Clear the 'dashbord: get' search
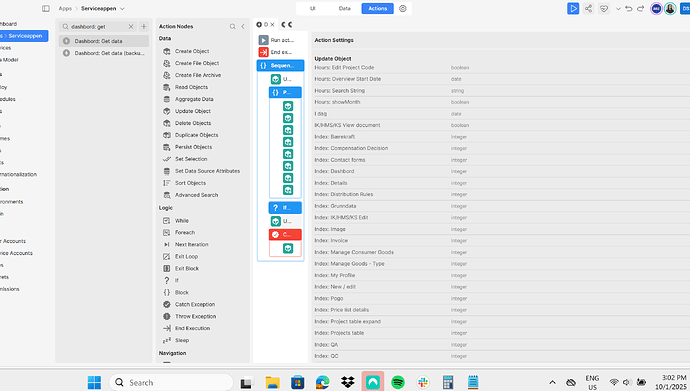The width and height of the screenshot is (690, 391). [x=131, y=26]
